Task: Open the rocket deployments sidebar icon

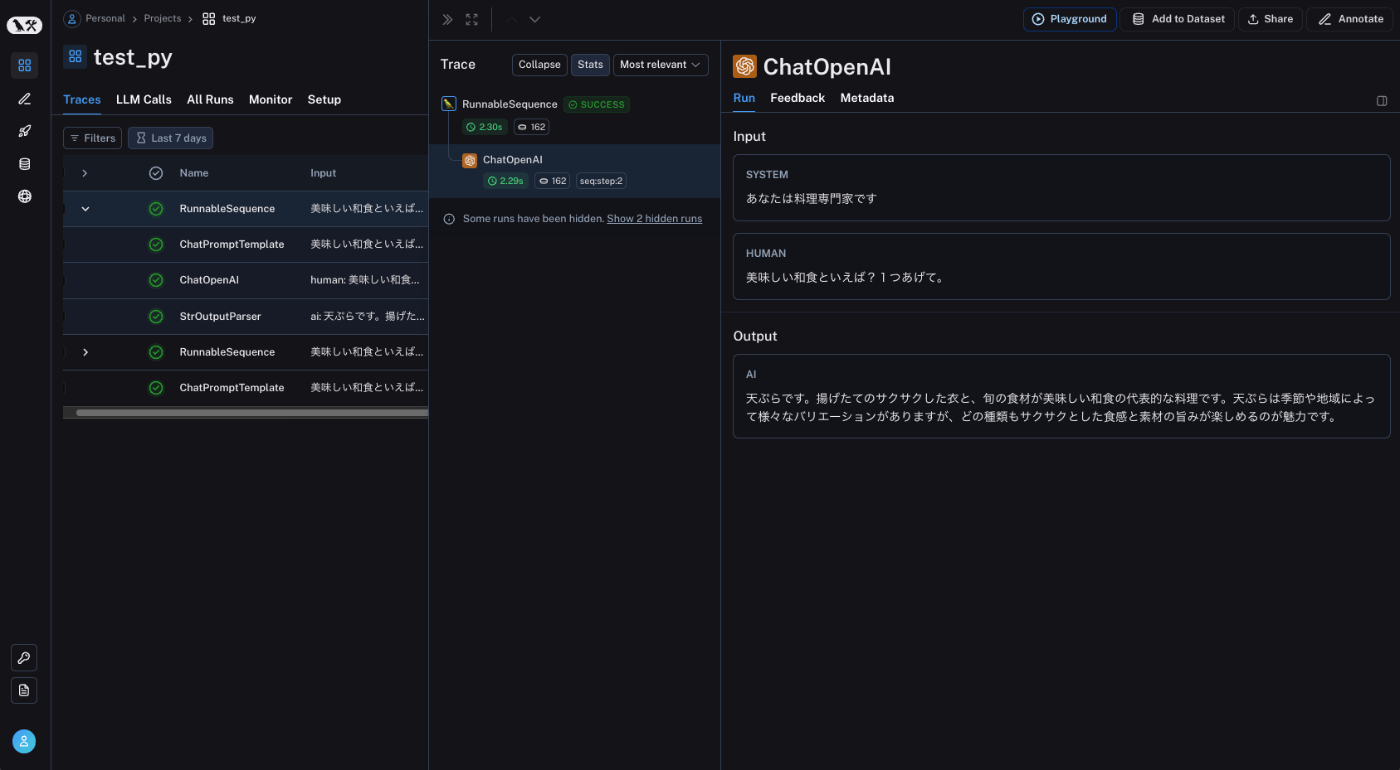Action: click(x=24, y=131)
